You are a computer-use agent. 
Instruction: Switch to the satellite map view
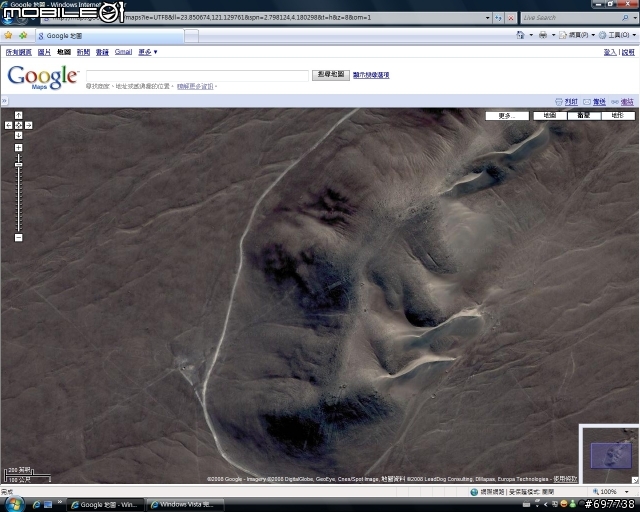(584, 116)
